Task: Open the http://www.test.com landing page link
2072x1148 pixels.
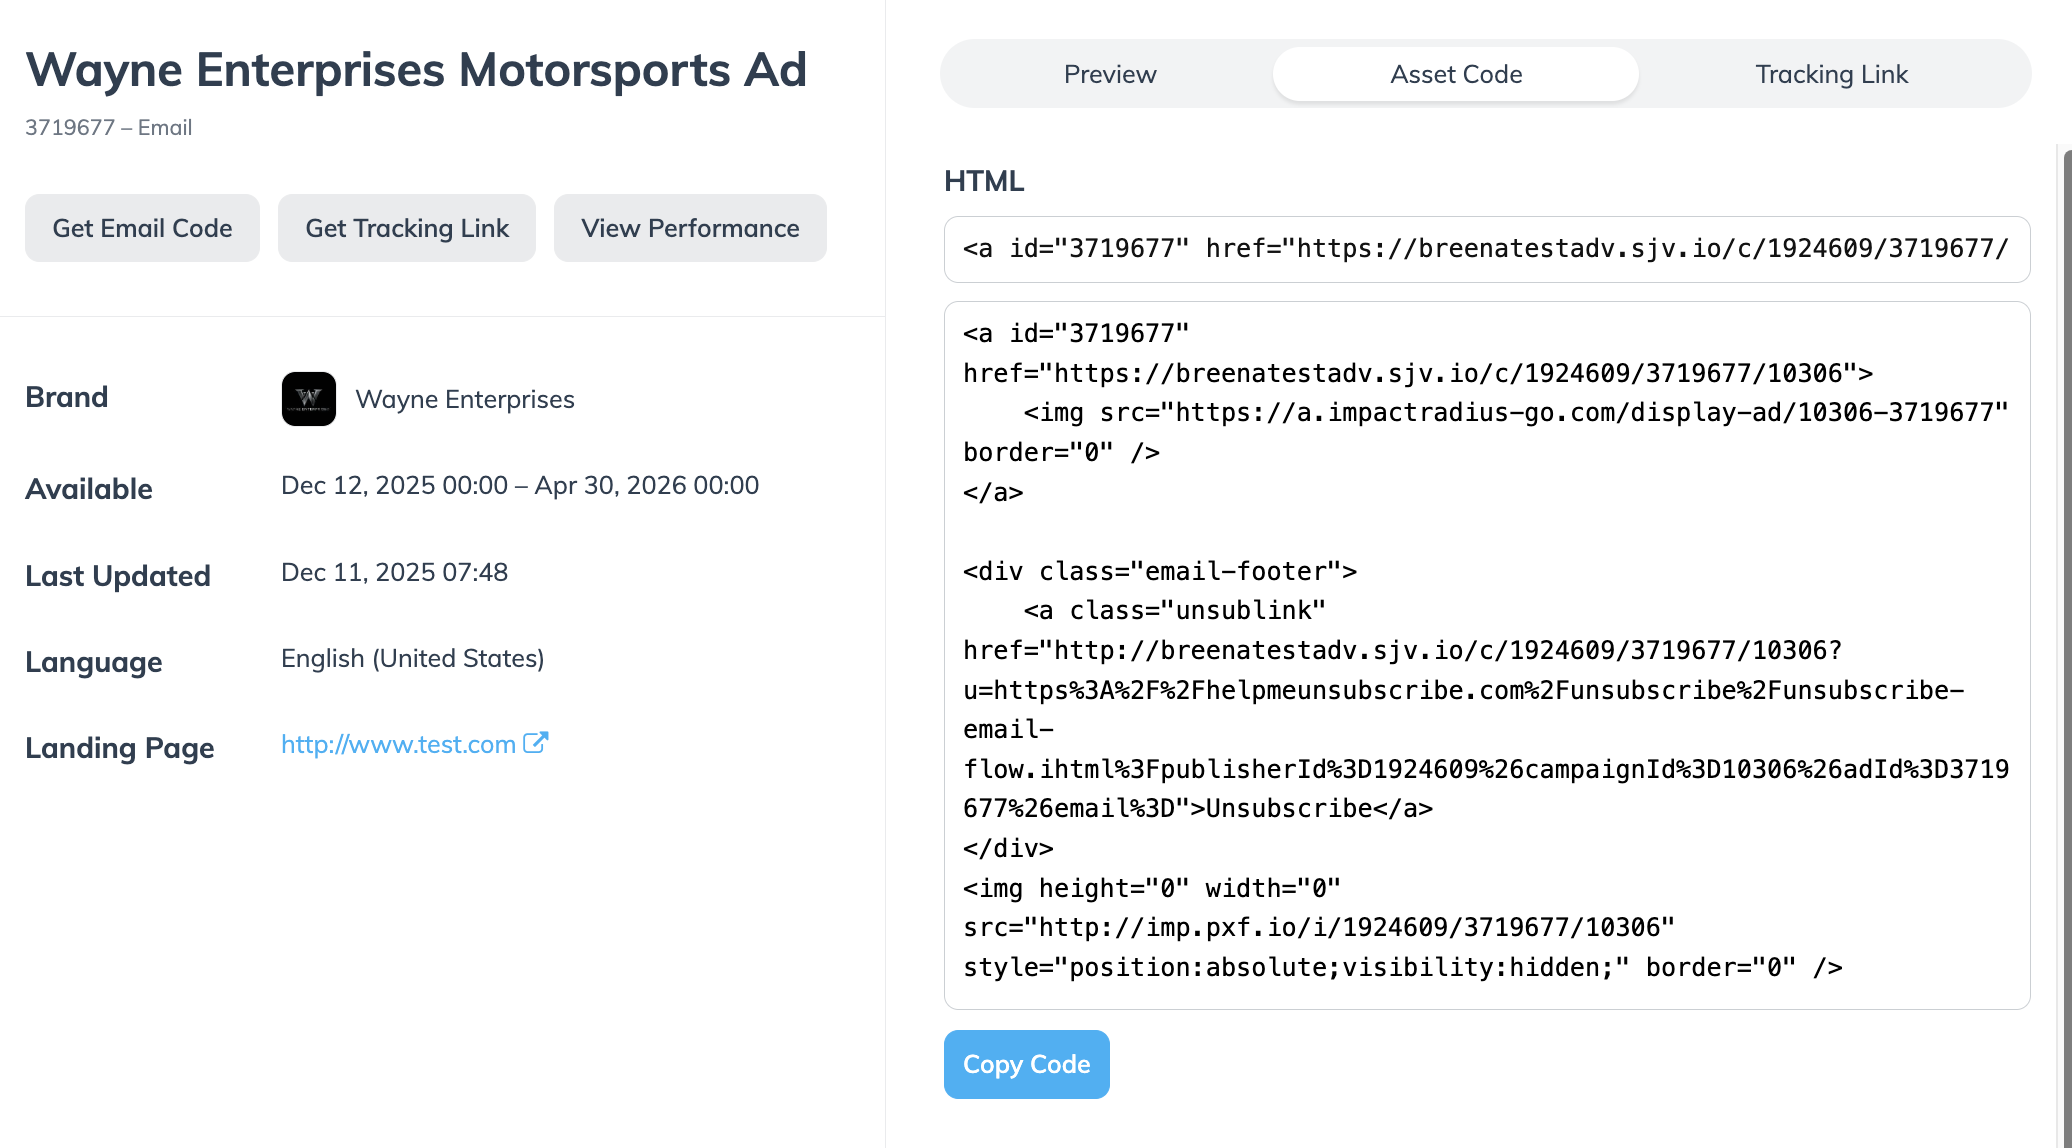Action: coord(398,744)
